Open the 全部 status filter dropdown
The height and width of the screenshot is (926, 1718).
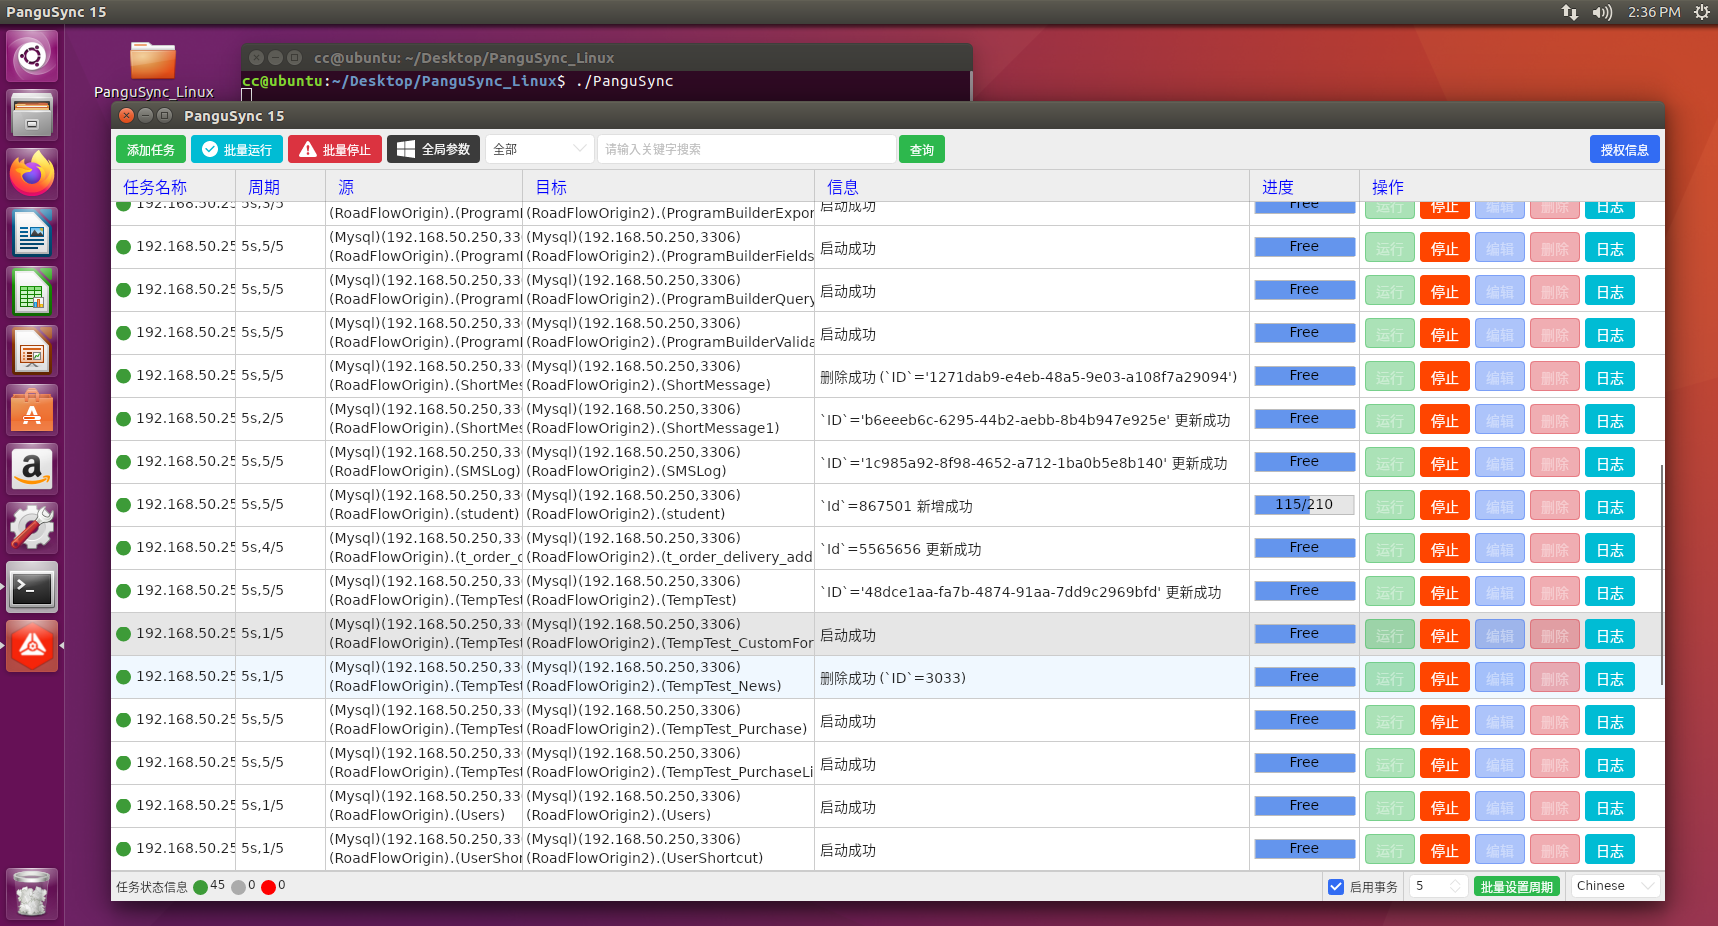tap(539, 149)
